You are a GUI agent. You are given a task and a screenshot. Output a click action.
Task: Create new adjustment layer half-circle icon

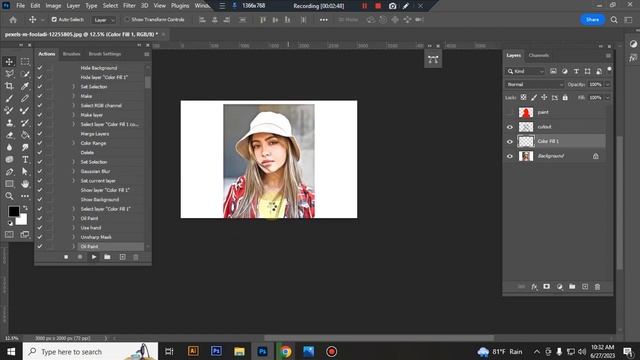[560, 287]
